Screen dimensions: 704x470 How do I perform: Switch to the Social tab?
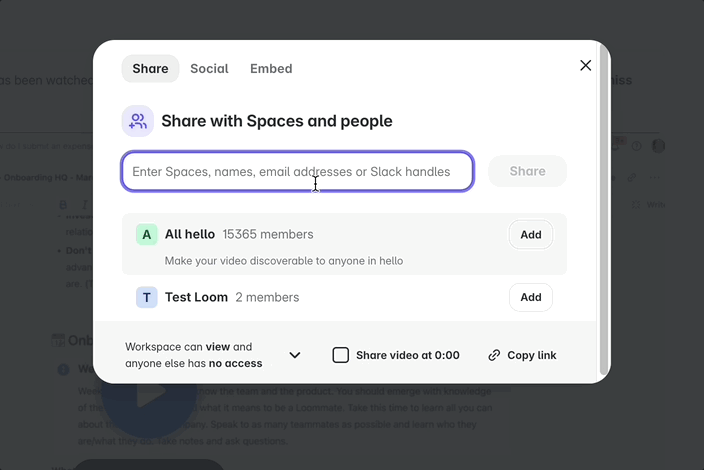[209, 69]
